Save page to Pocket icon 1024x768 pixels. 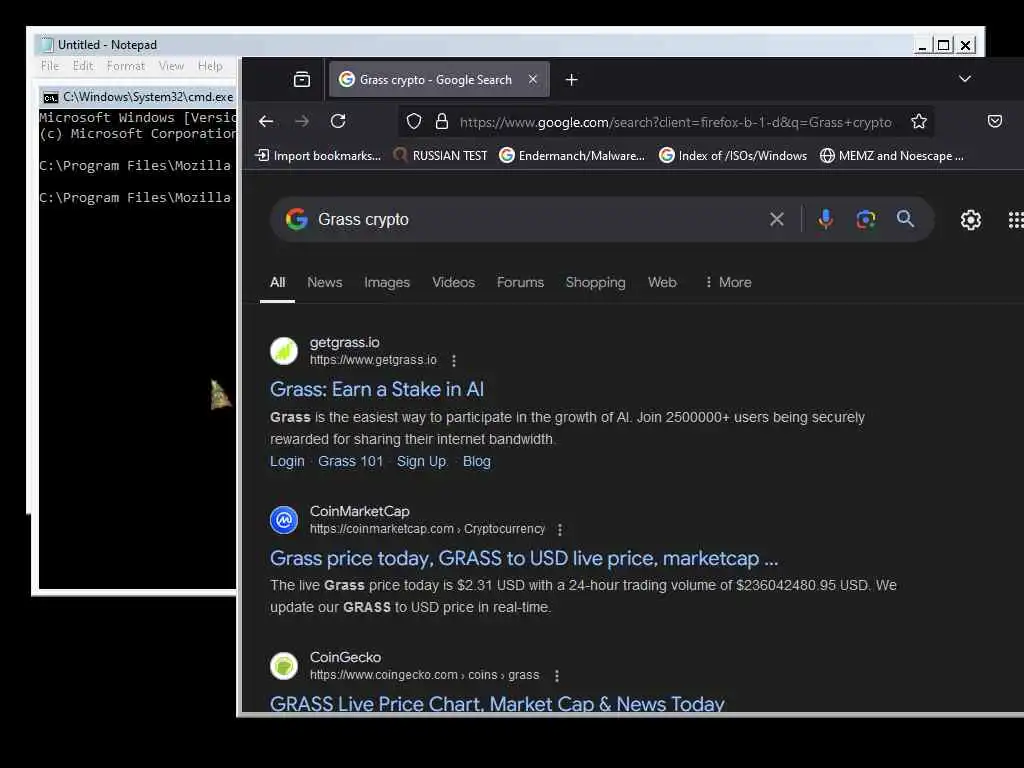pos(995,121)
